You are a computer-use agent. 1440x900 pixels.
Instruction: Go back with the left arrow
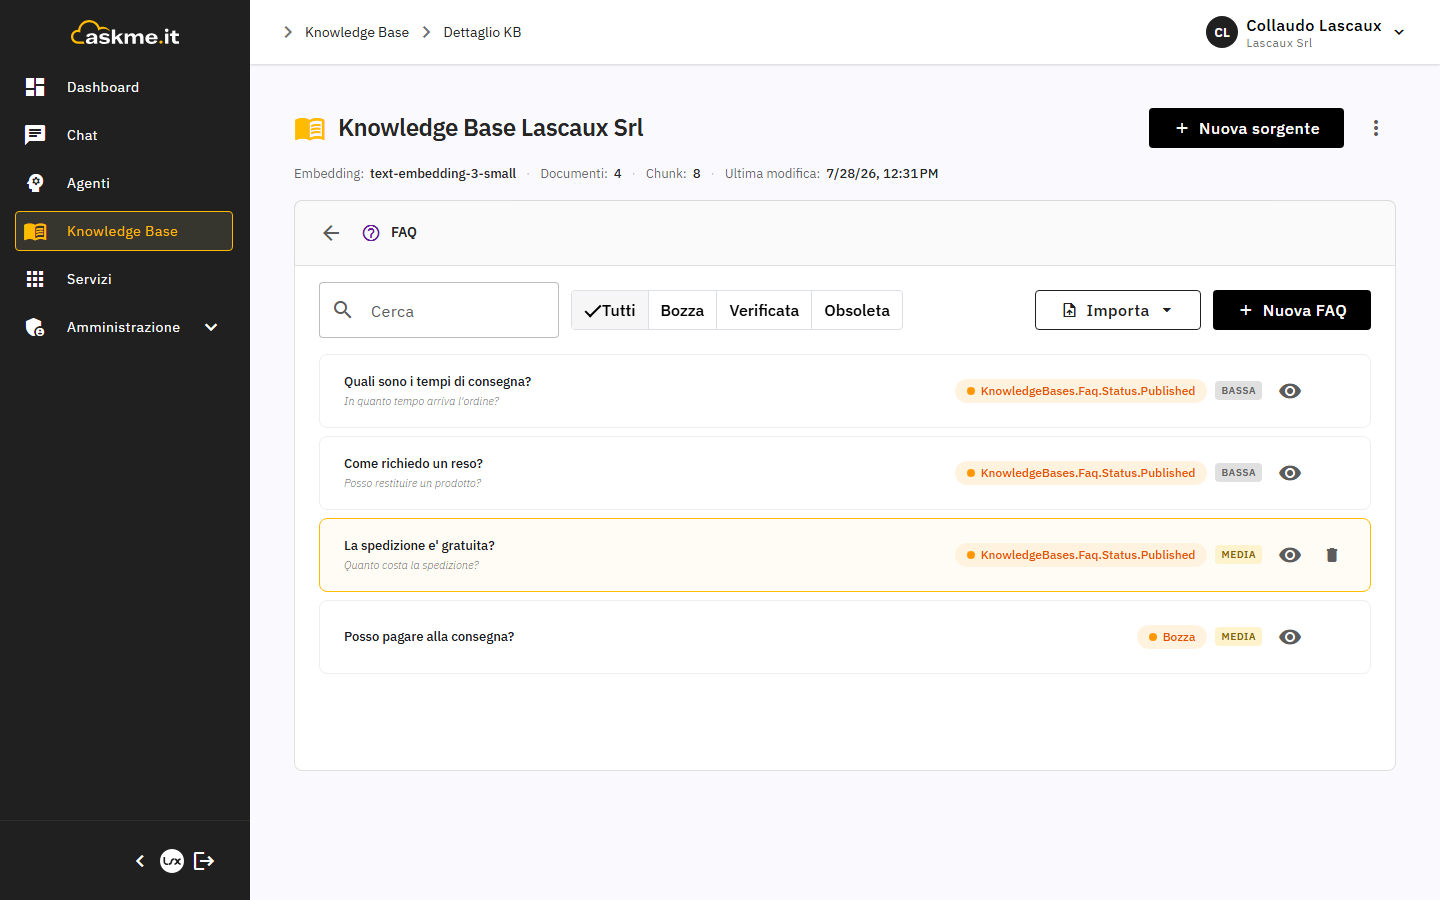pyautogui.click(x=331, y=233)
